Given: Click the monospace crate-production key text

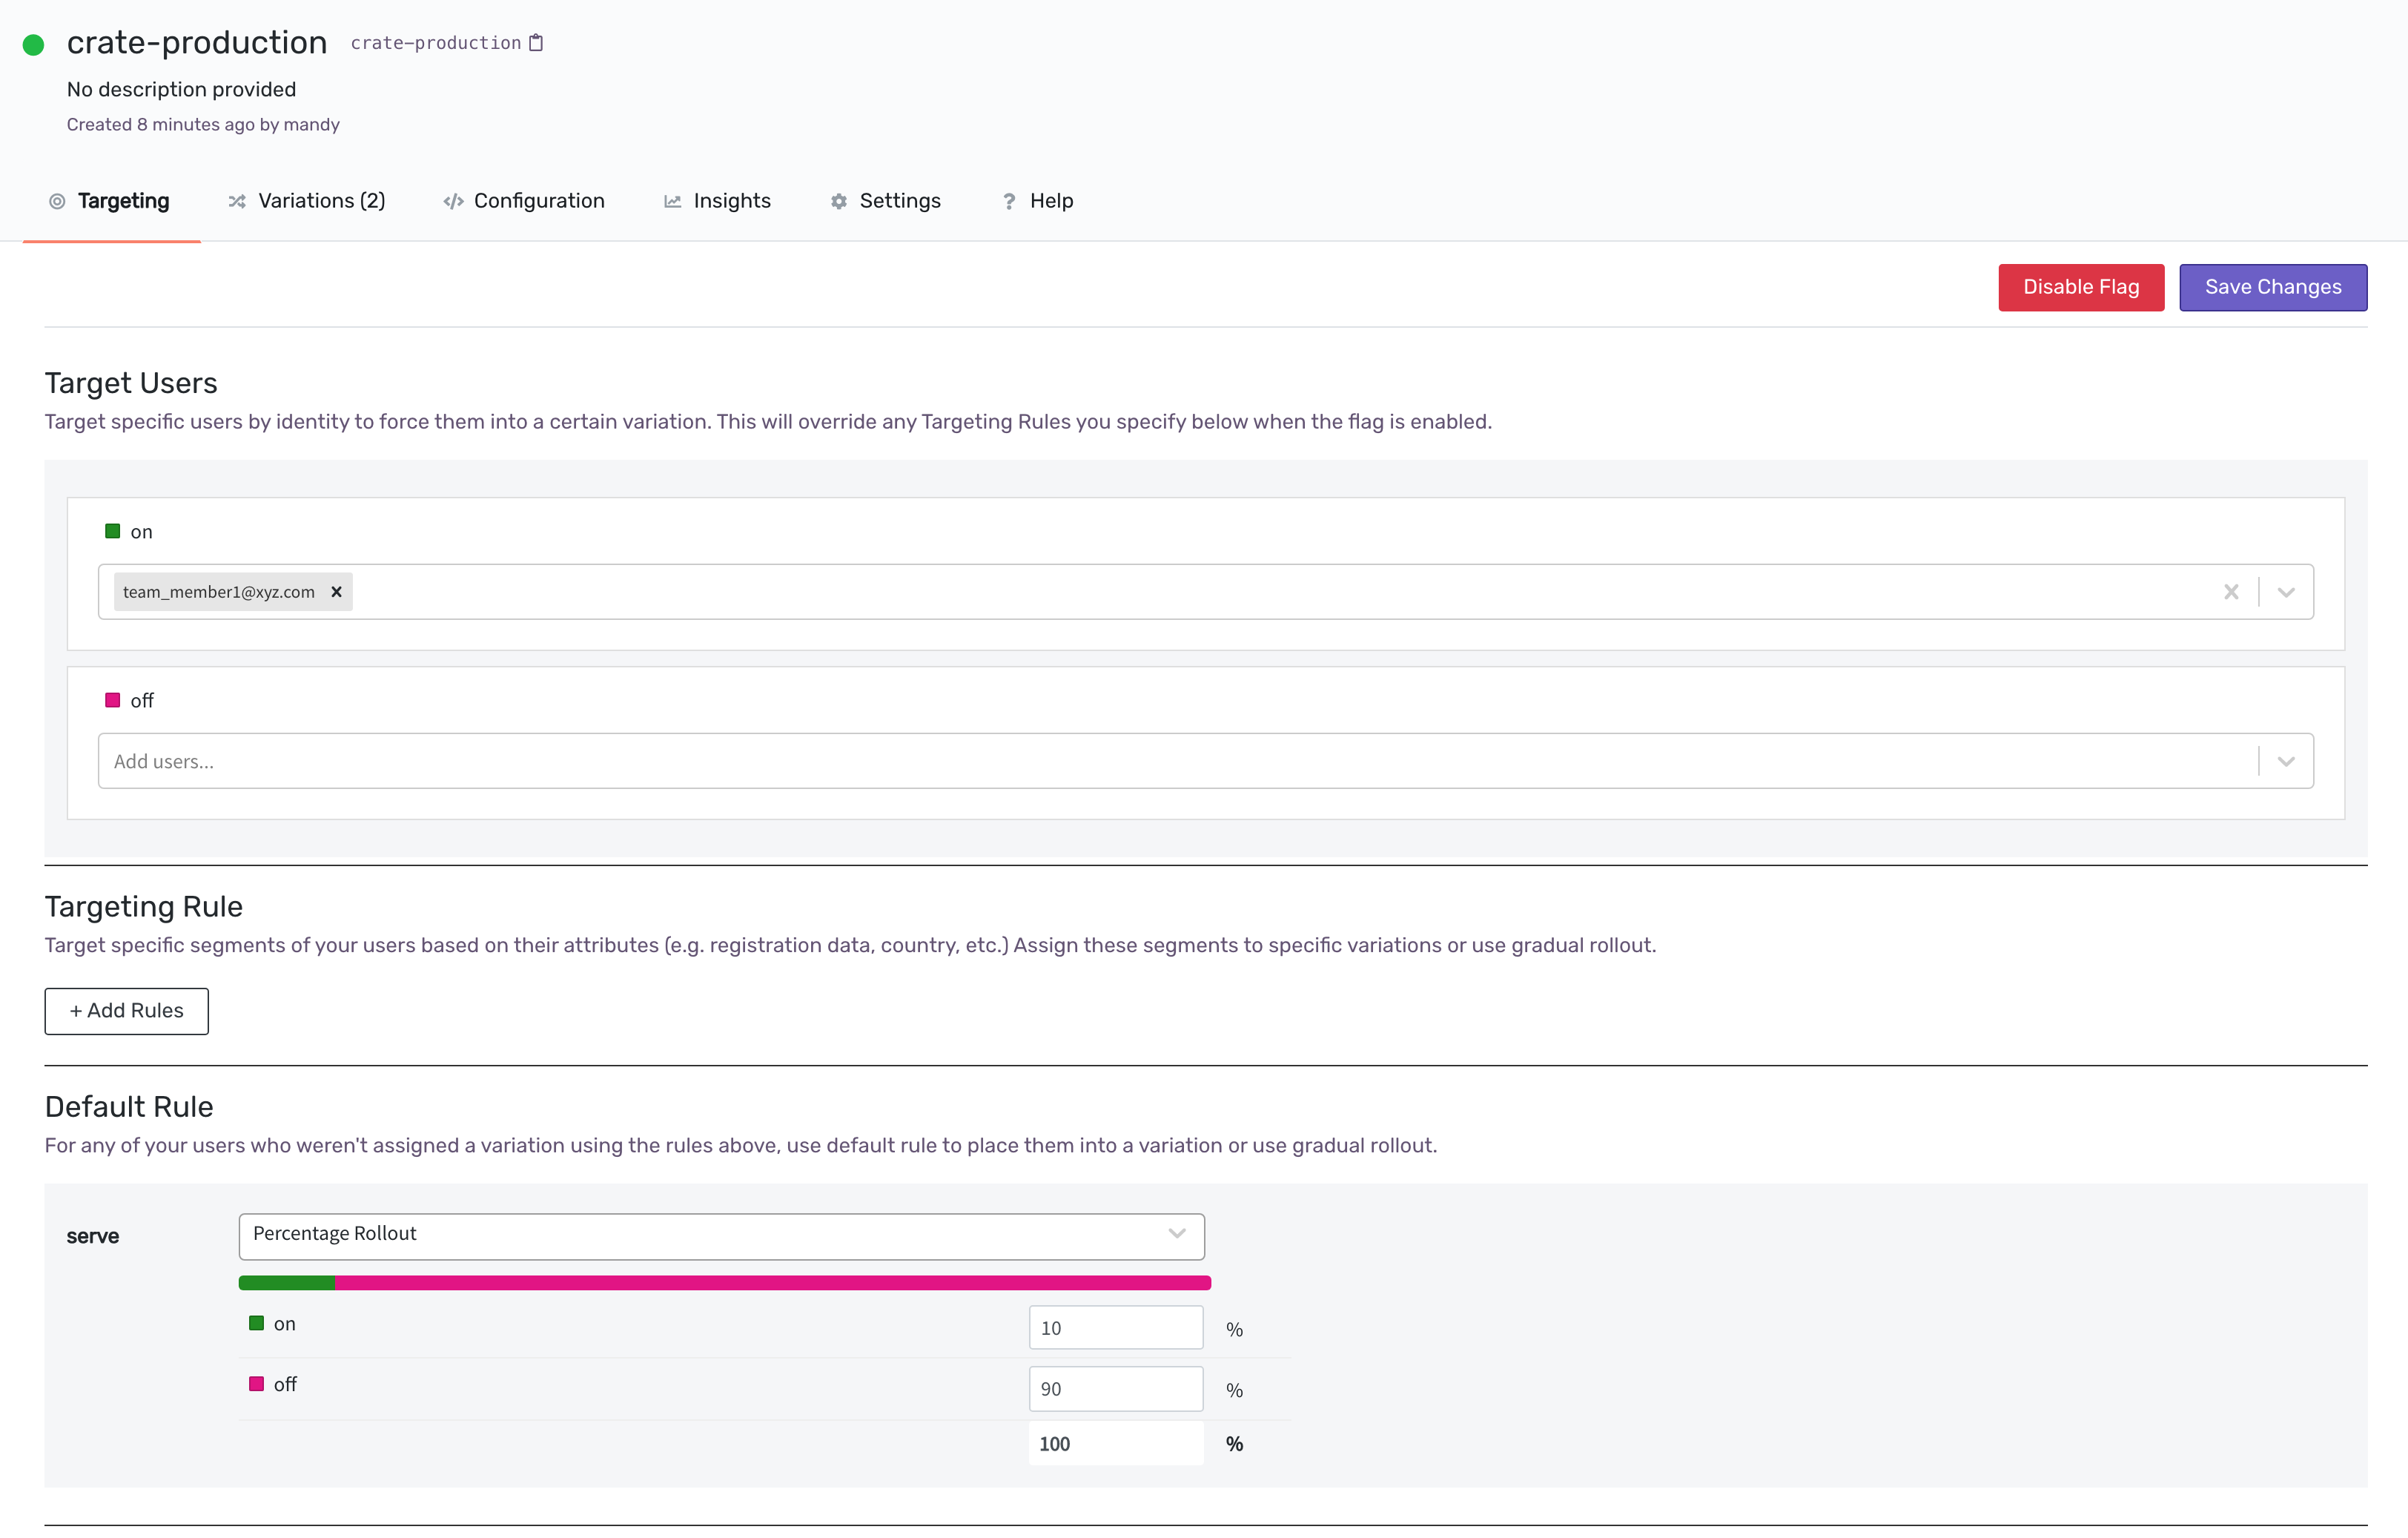Looking at the screenshot, I should click(x=436, y=43).
